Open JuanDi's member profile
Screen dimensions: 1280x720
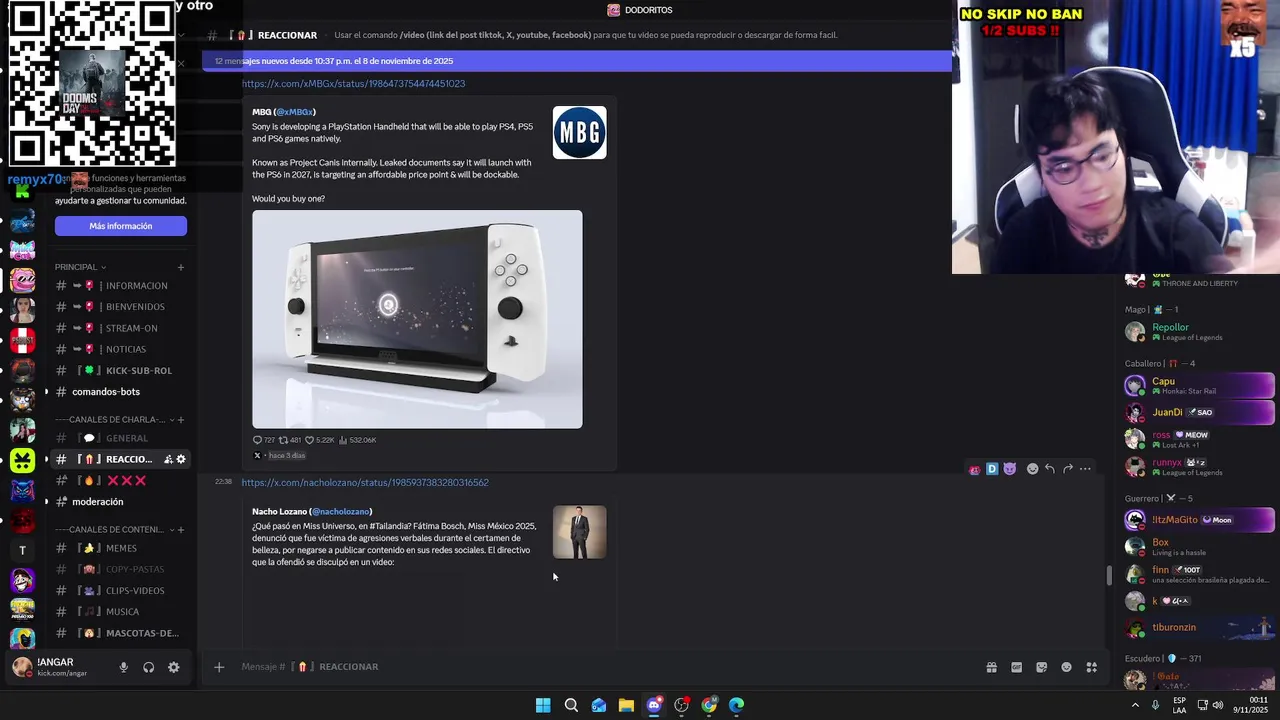(x=1198, y=412)
